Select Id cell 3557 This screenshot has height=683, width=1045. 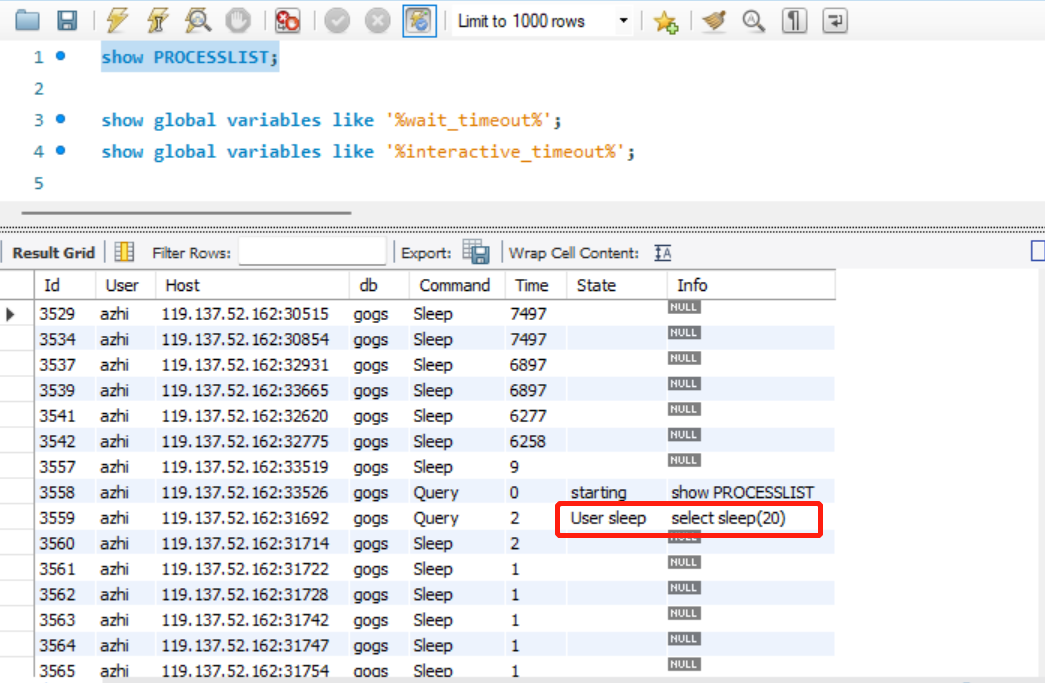pyautogui.click(x=65, y=467)
